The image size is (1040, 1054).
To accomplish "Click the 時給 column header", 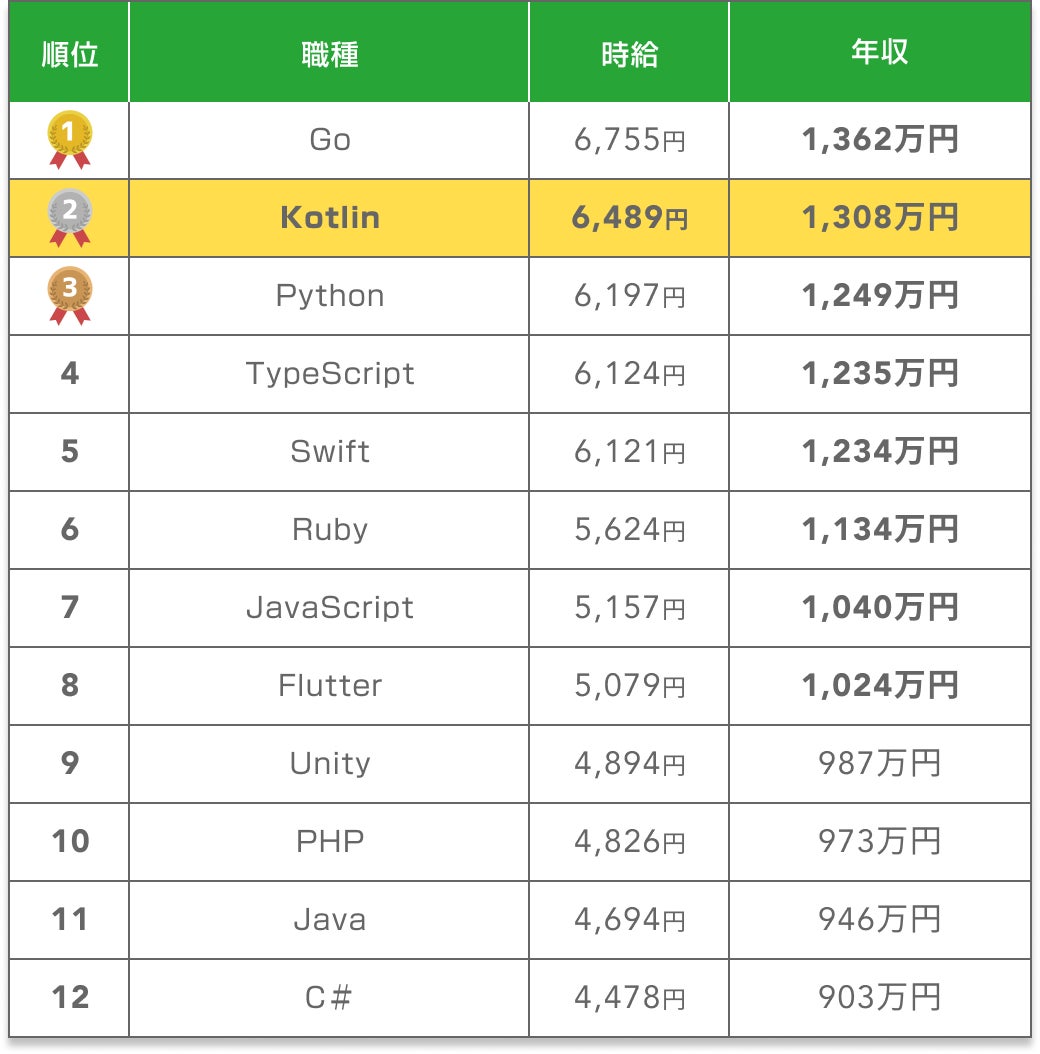I will pos(629,54).
